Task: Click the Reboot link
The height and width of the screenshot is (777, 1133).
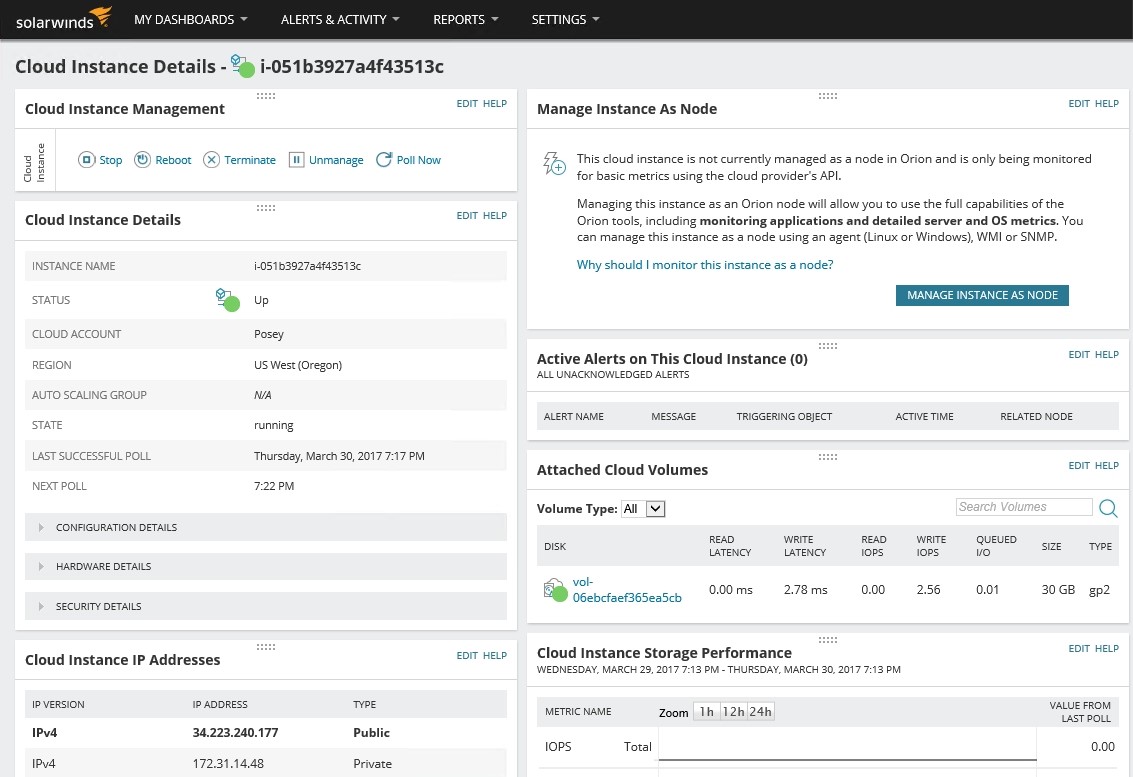Action: 173,160
